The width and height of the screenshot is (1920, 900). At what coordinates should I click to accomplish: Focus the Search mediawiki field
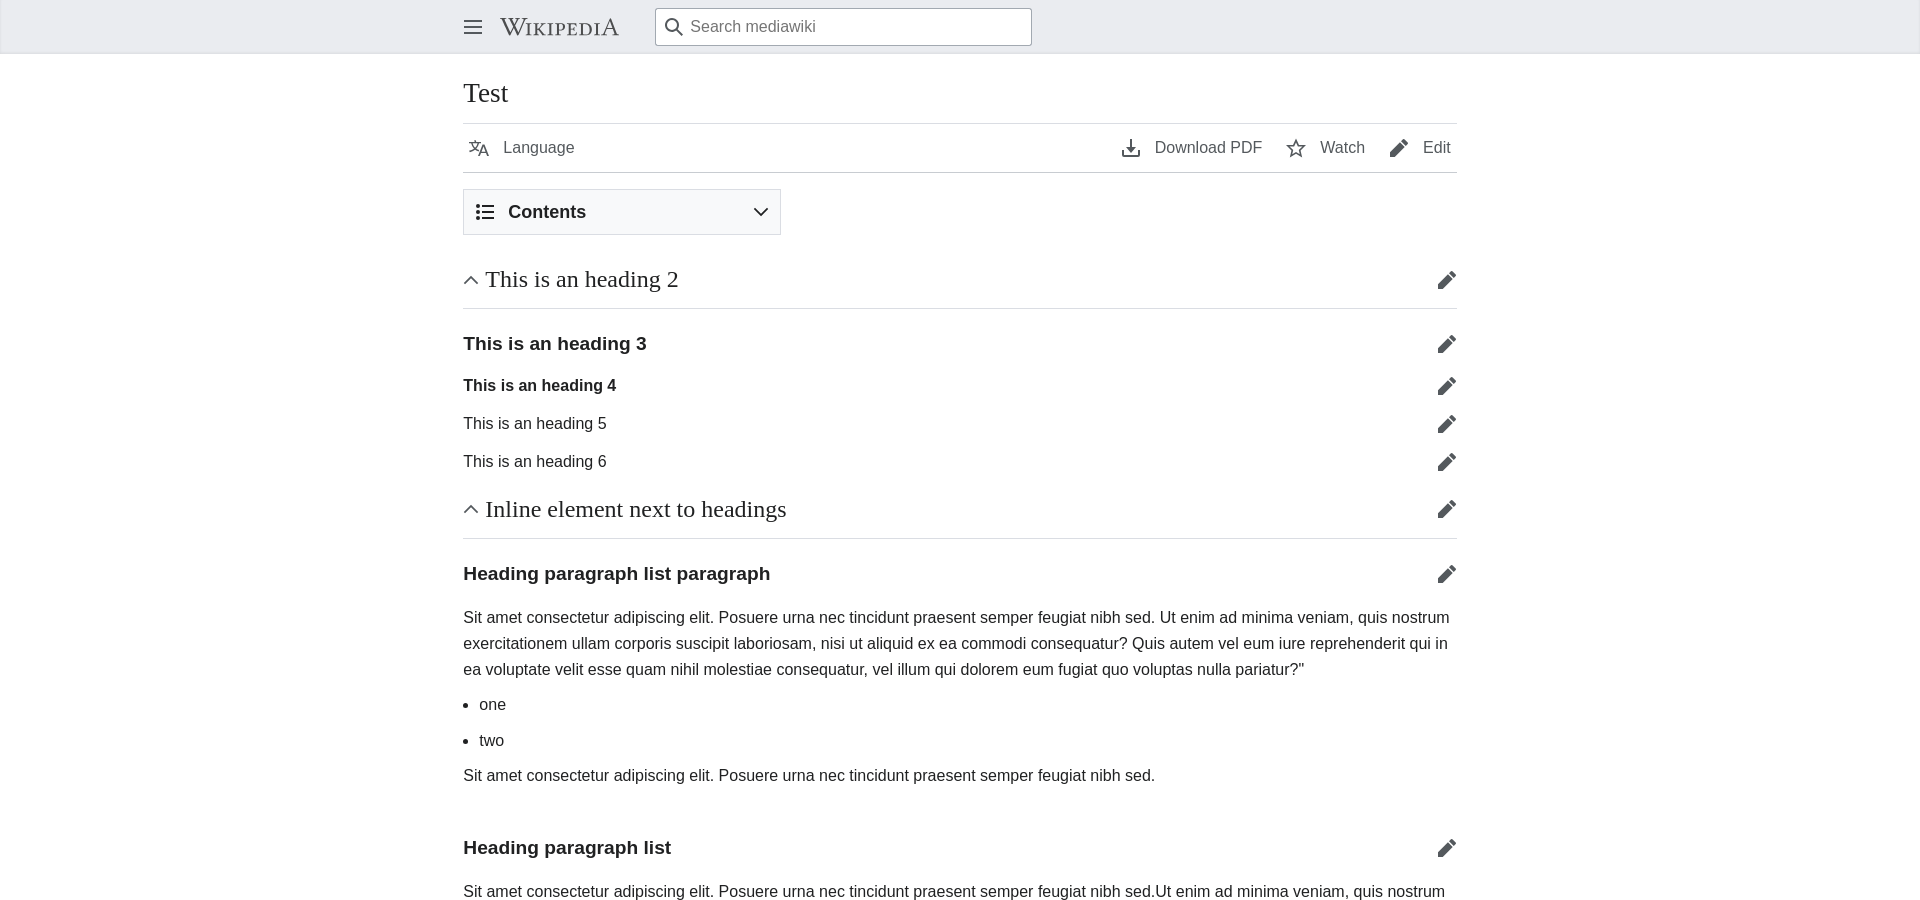pos(843,27)
